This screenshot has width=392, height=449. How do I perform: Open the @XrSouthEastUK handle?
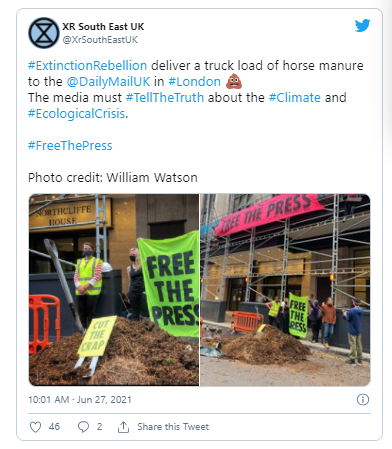100,40
